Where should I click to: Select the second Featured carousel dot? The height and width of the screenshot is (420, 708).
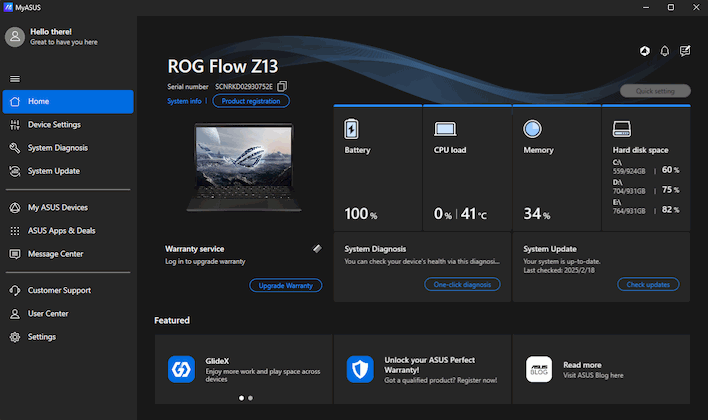coord(250,398)
